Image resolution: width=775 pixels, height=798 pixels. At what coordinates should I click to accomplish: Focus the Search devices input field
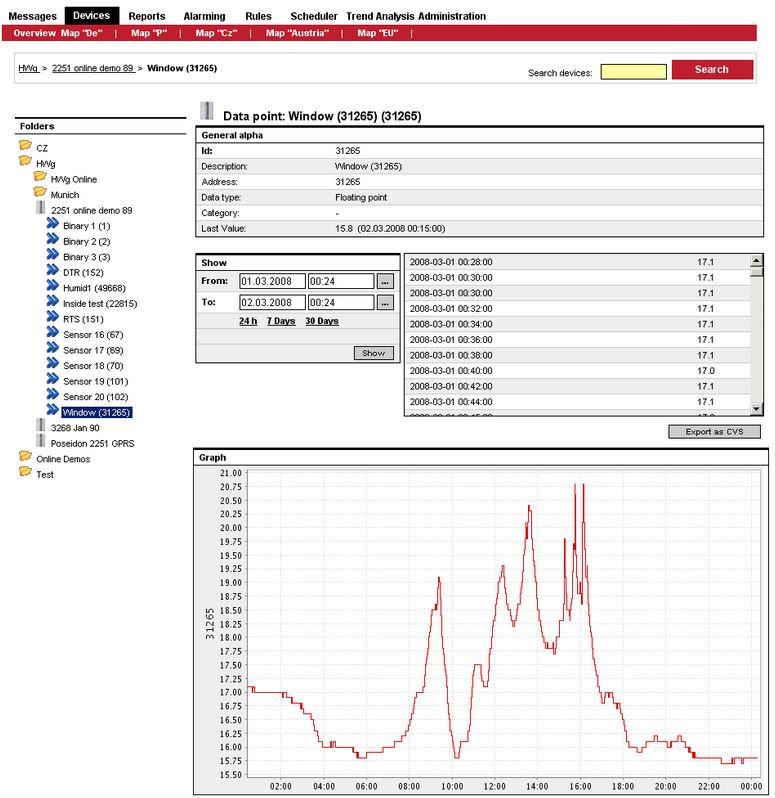point(633,72)
